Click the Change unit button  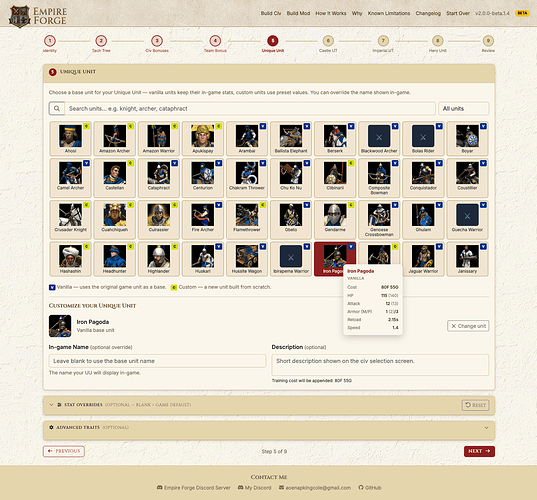[x=468, y=326]
